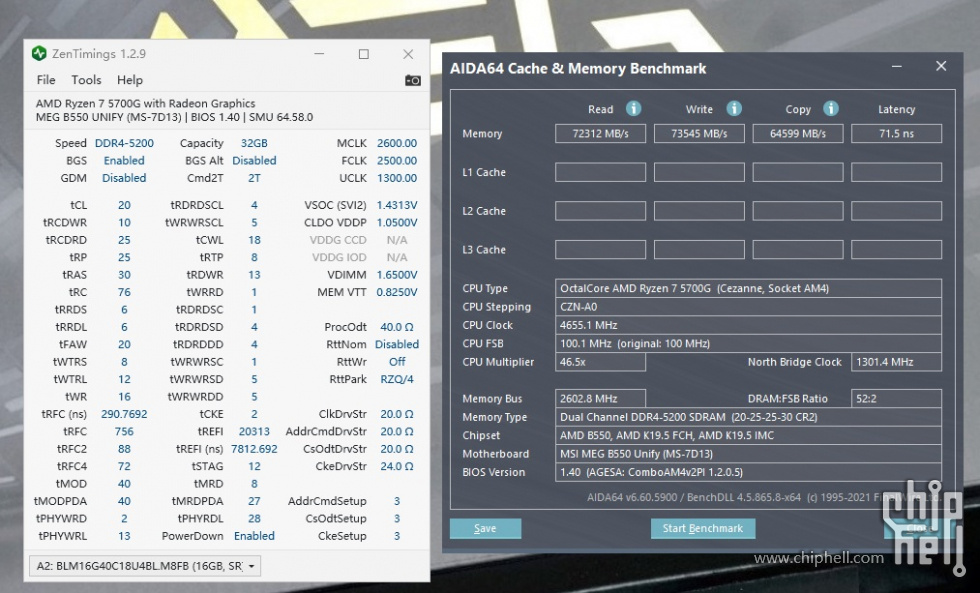
Task: Click the tRCDWR value 10
Action: [124, 222]
